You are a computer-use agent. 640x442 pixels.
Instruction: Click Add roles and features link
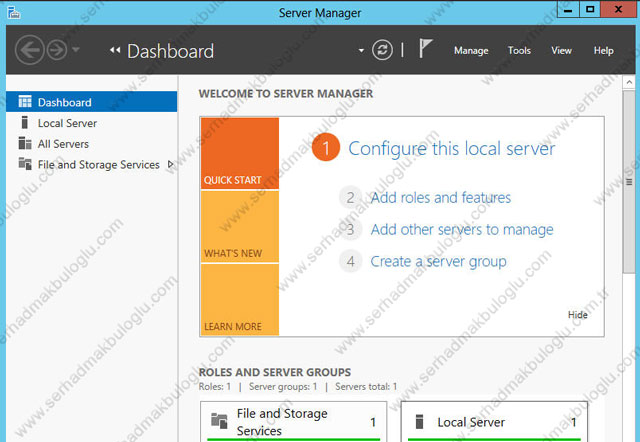point(440,198)
